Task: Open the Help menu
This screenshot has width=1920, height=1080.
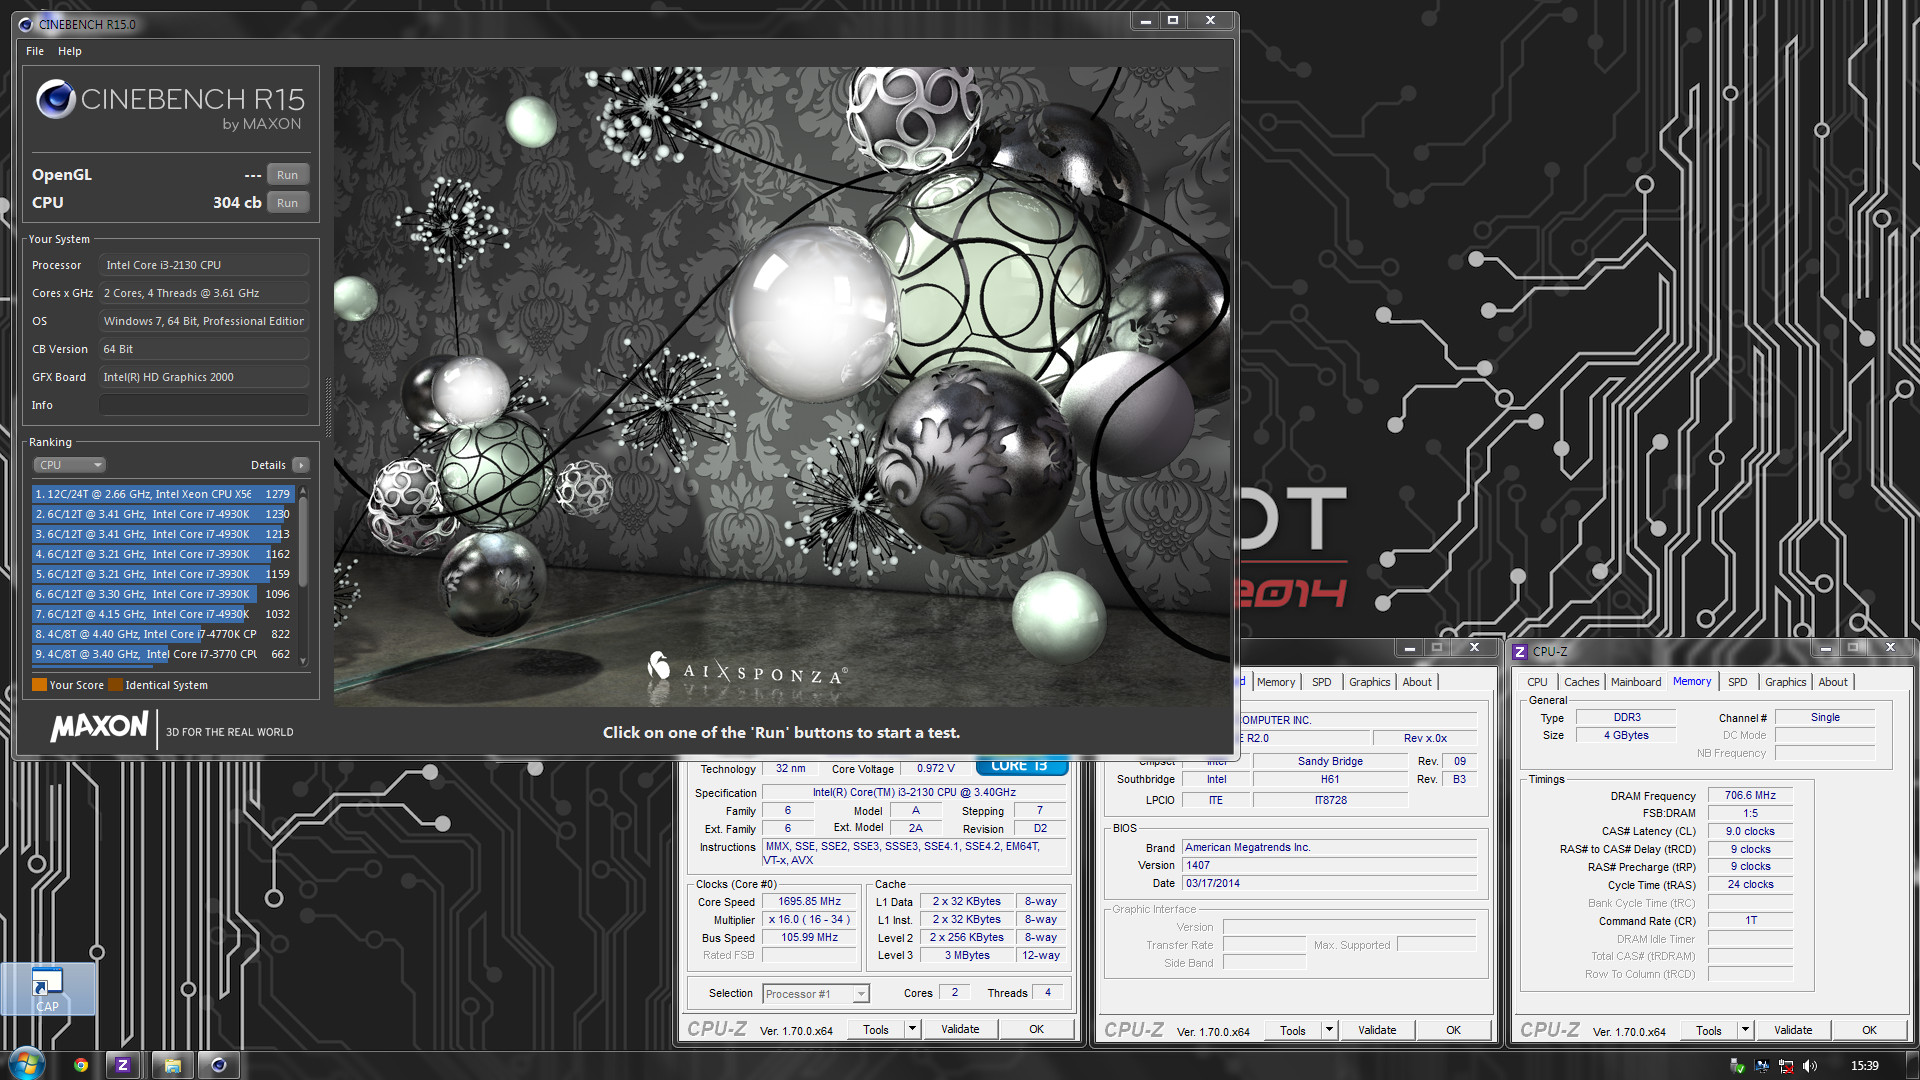Action: [70, 51]
